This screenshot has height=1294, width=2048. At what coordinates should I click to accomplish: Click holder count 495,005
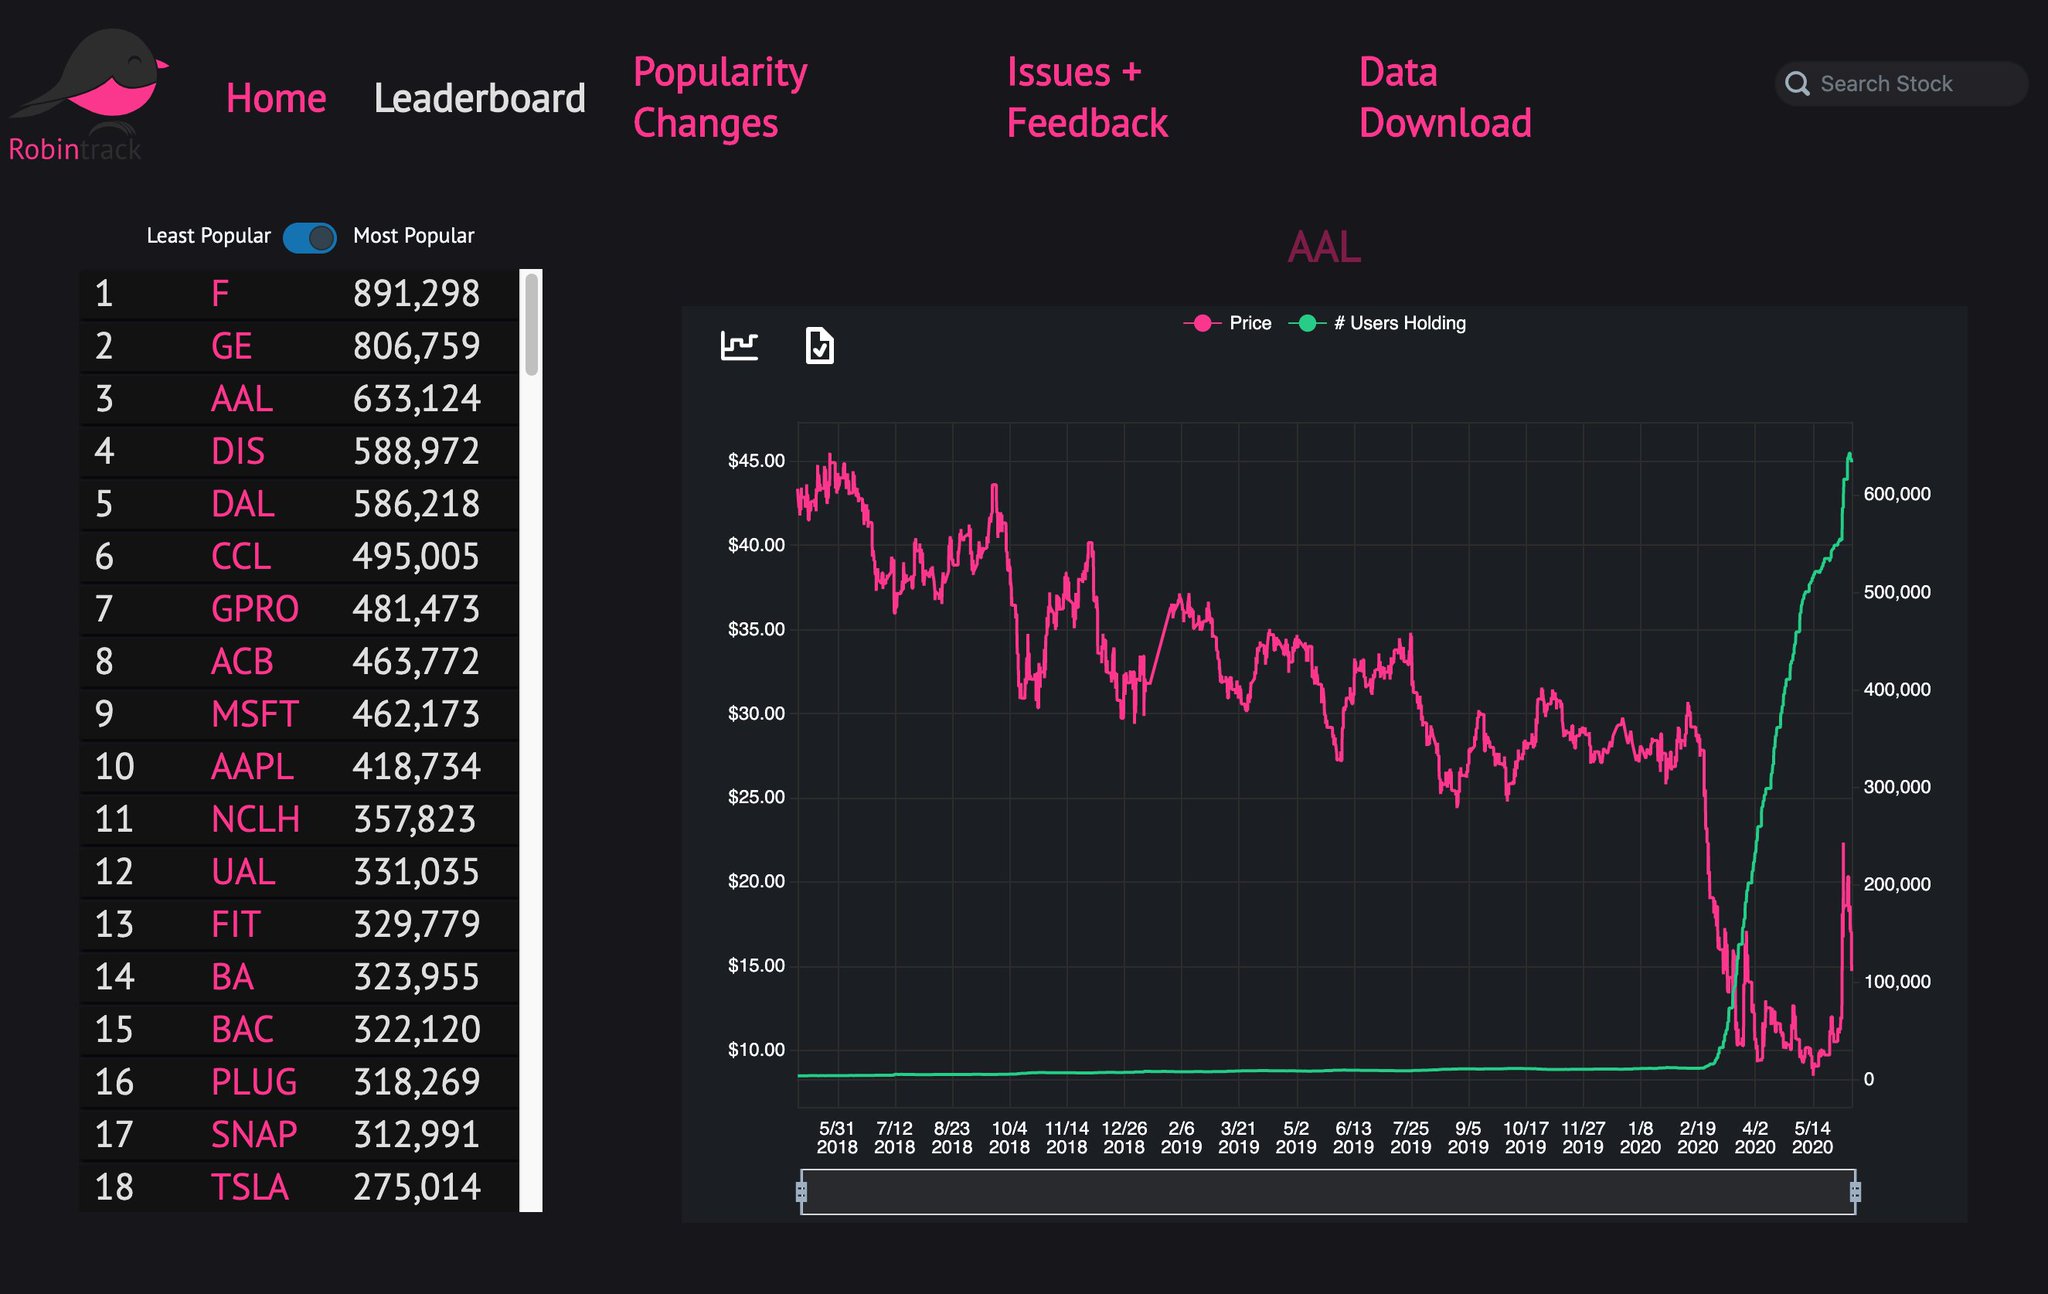pyautogui.click(x=416, y=556)
